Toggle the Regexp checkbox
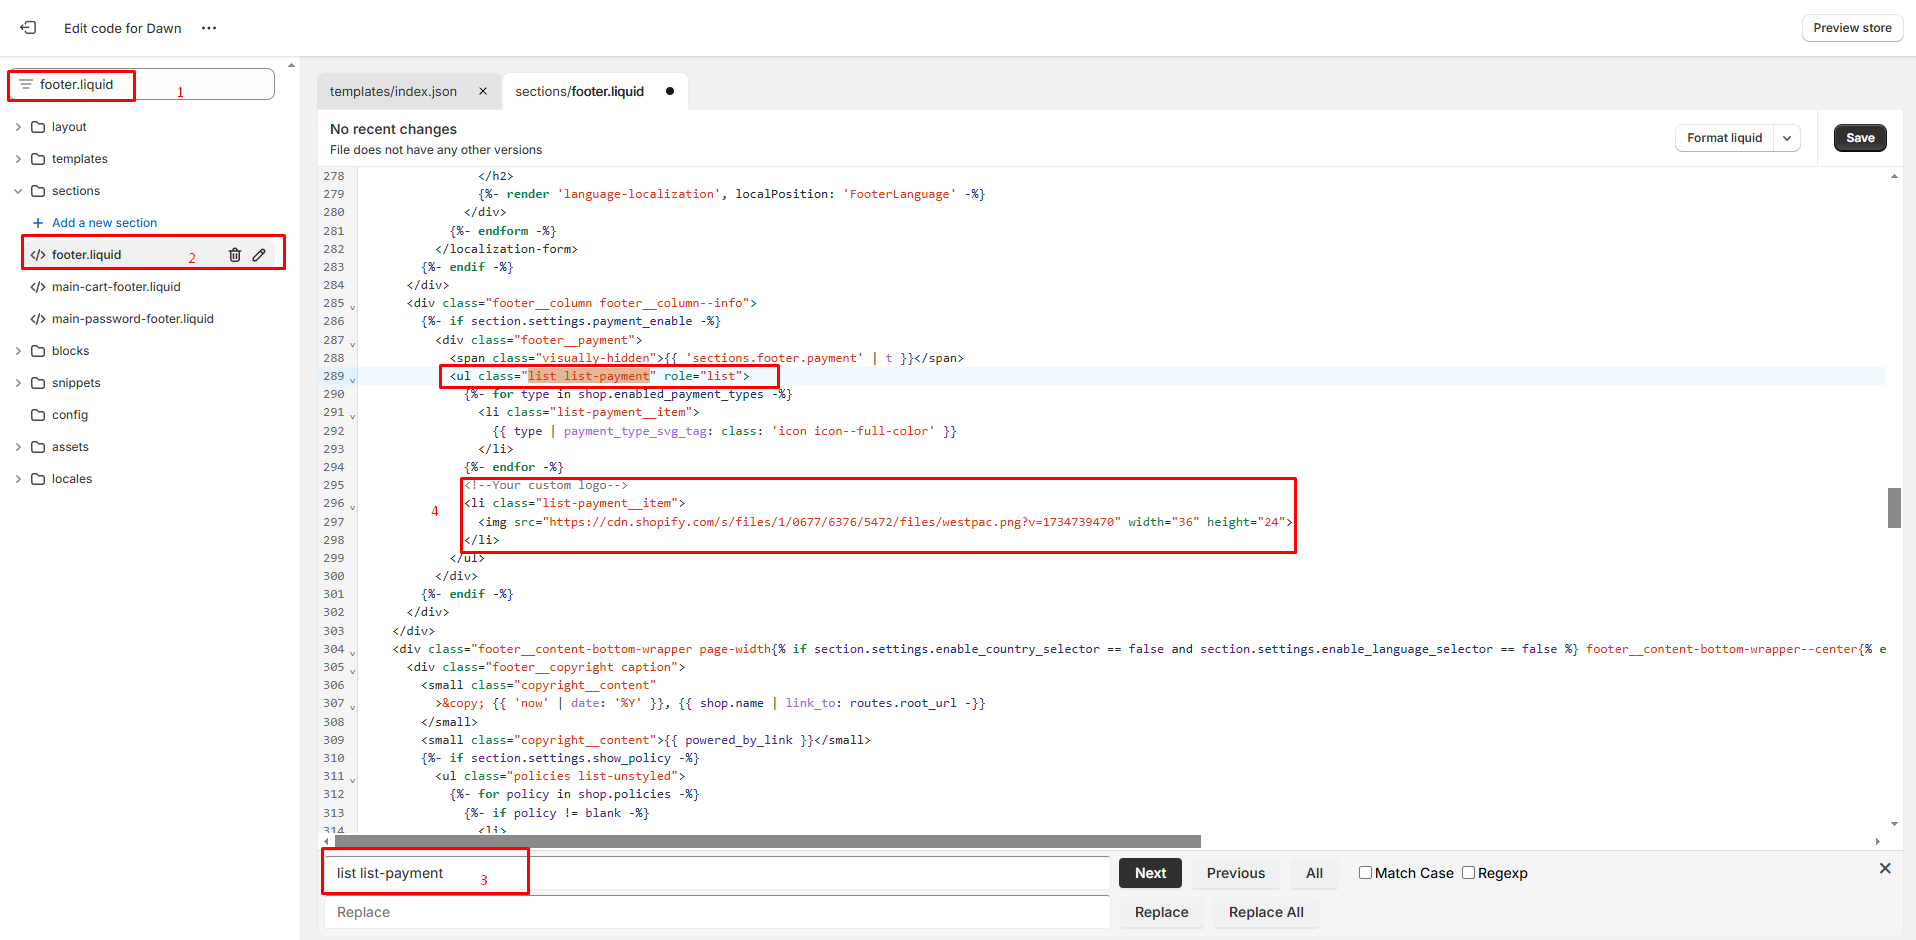Screen dimensions: 1916x940 pyautogui.click(x=1469, y=873)
